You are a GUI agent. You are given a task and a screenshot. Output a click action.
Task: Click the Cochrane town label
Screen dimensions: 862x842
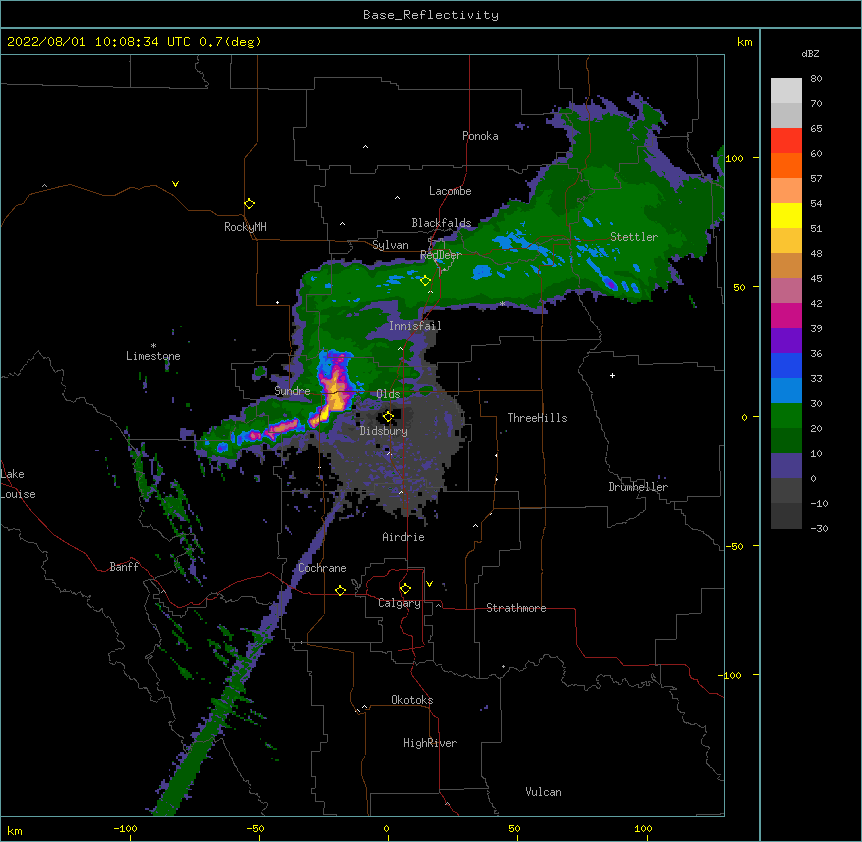[322, 568]
